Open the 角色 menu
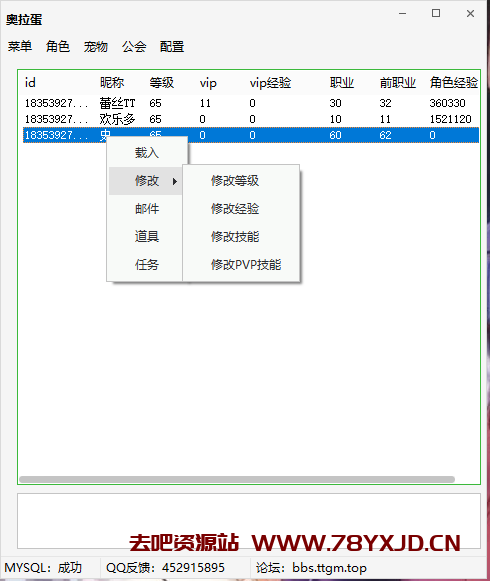490x581 pixels. pos(58,47)
